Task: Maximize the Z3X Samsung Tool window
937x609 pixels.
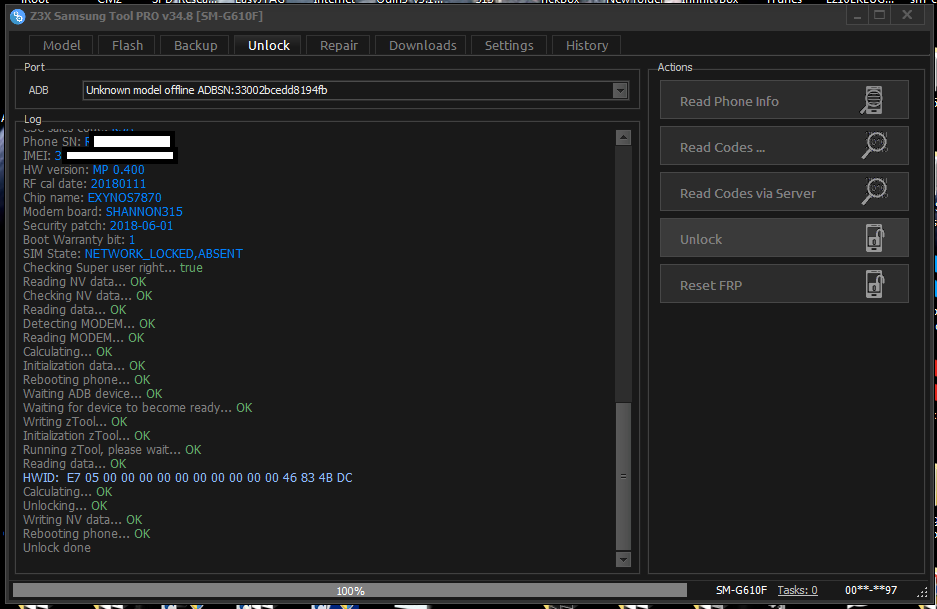Action: [x=880, y=16]
